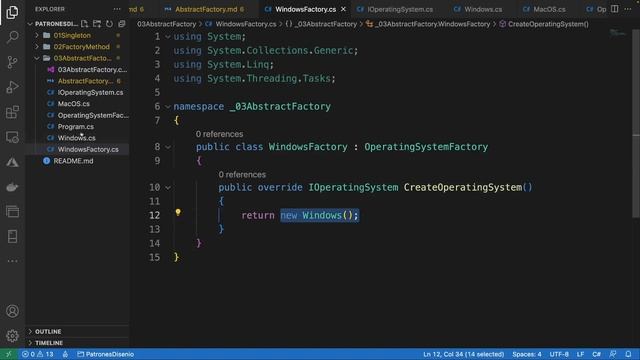
Task: Open IOperatingSystem.cs in the file tree
Action: (90, 92)
